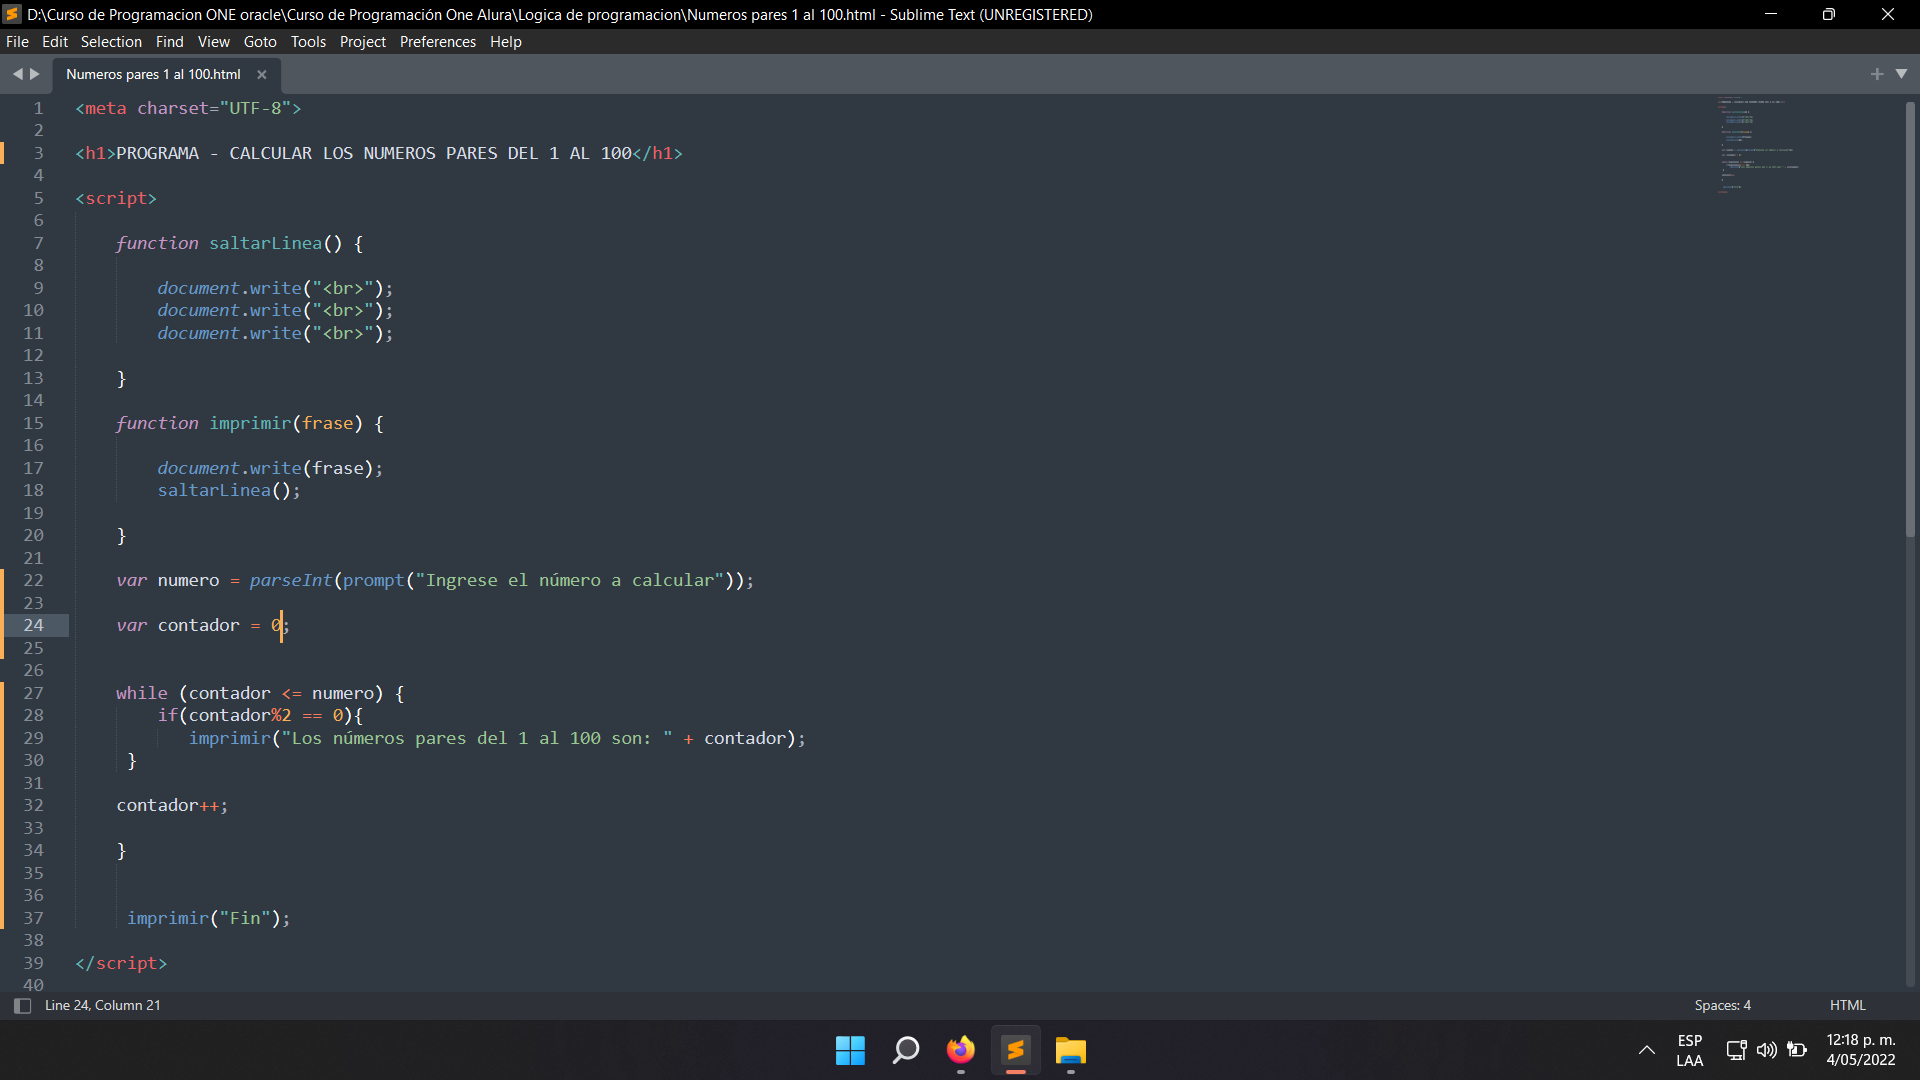Open the Tools menu
The width and height of the screenshot is (1920, 1080).
tap(308, 42)
